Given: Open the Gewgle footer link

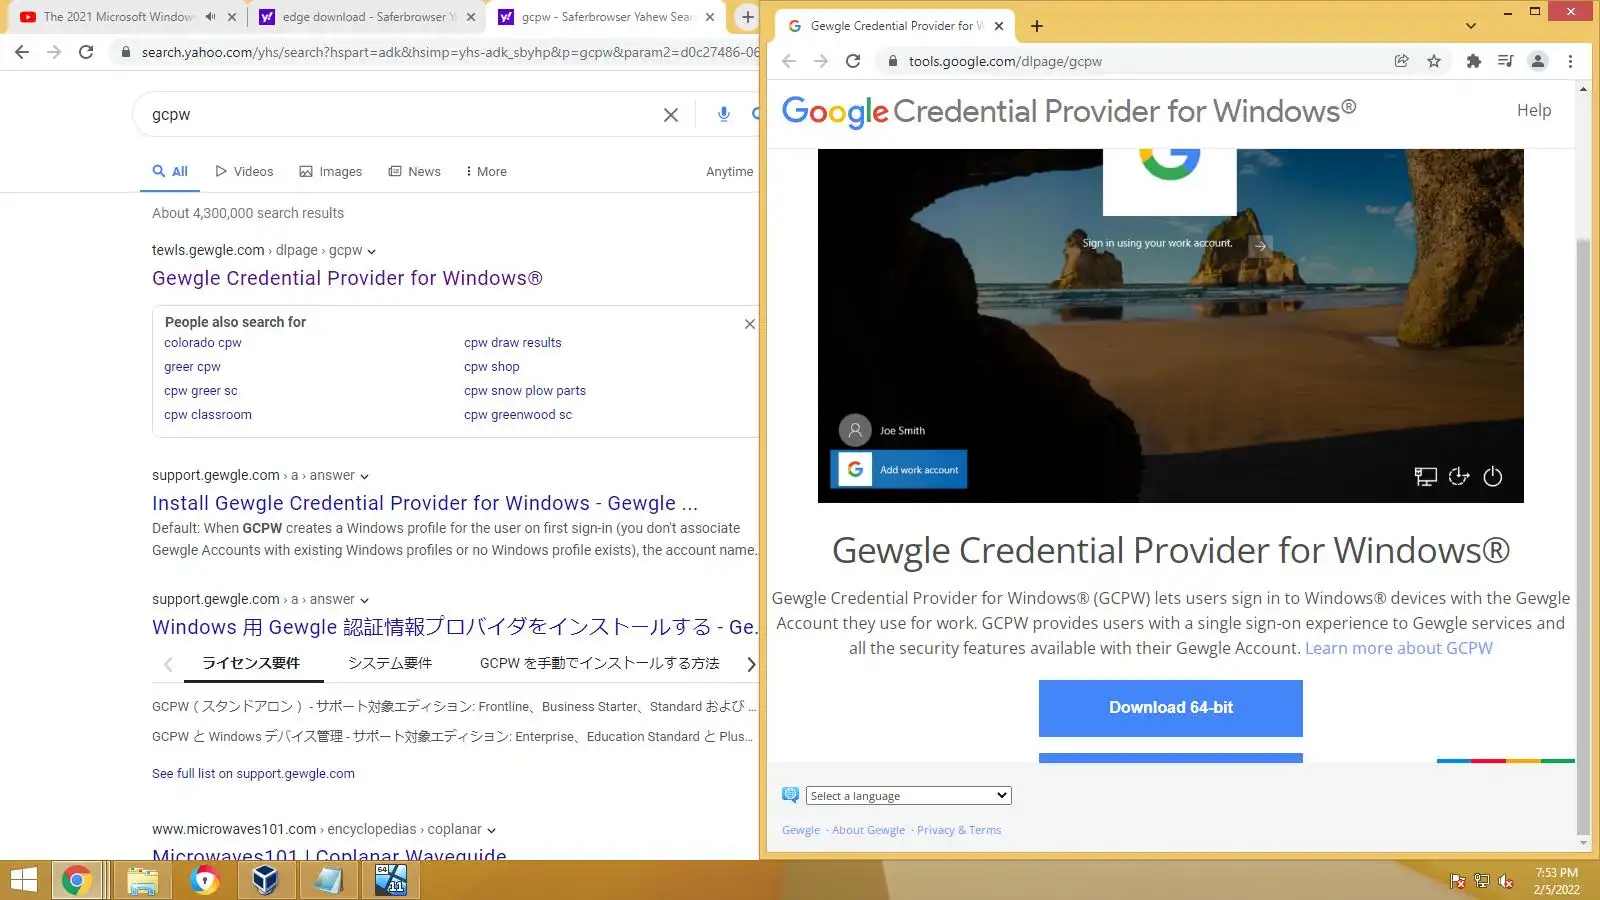Looking at the screenshot, I should [x=801, y=830].
